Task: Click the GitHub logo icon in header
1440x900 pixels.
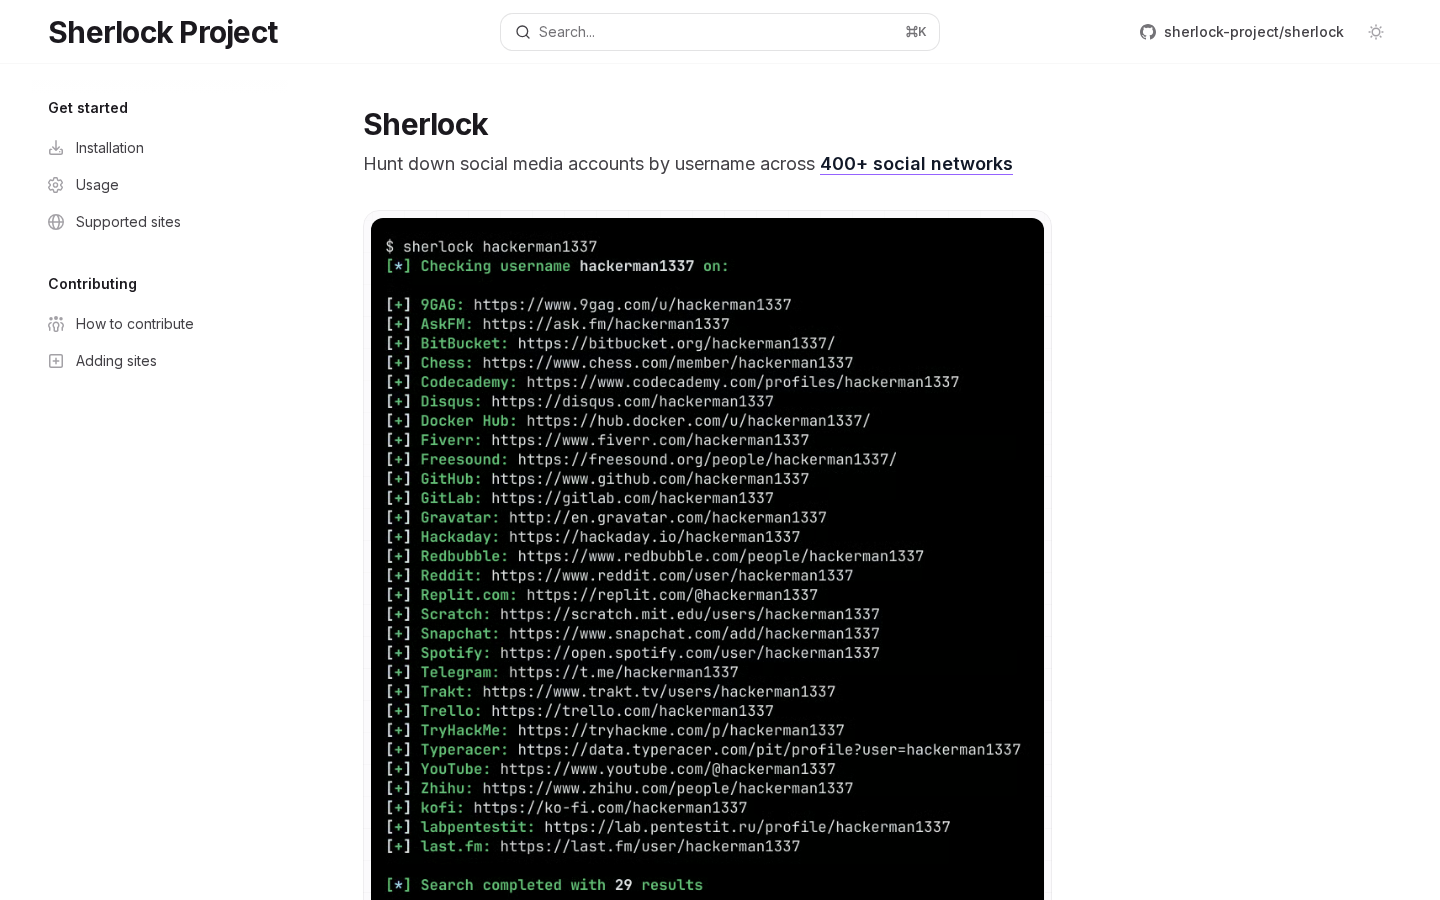Action: [x=1148, y=32]
